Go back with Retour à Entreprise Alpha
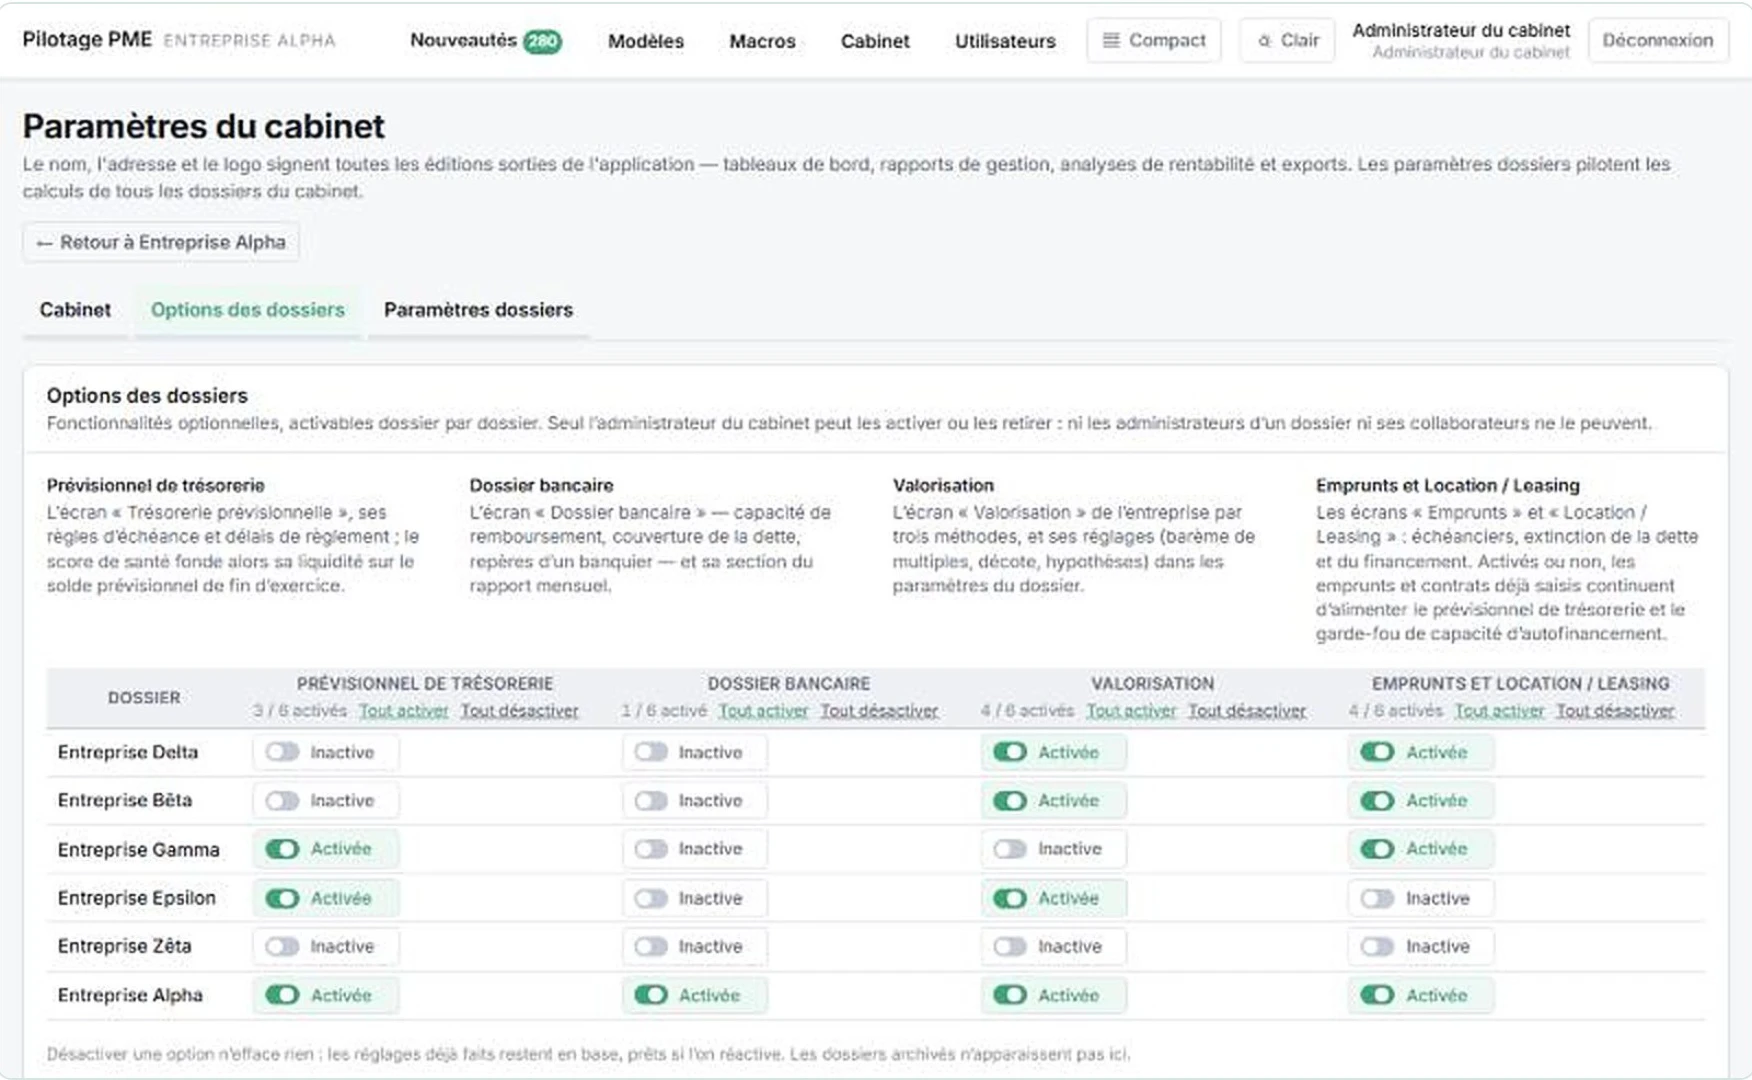This screenshot has height=1080, width=1752. coord(161,243)
